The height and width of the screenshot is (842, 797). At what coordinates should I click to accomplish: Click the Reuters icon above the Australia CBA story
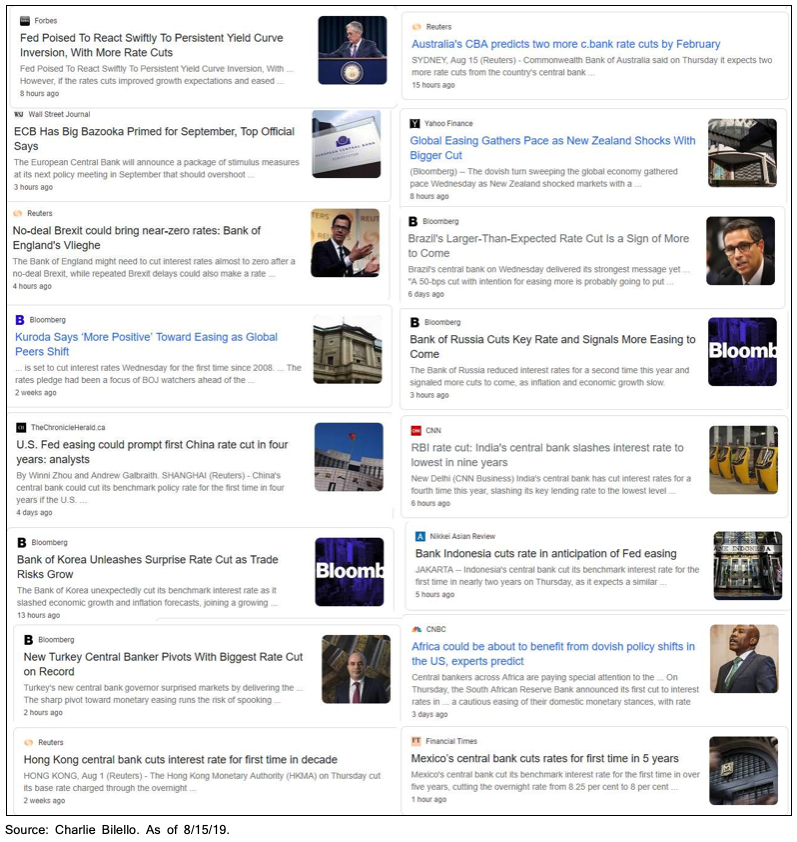pyautogui.click(x=416, y=27)
